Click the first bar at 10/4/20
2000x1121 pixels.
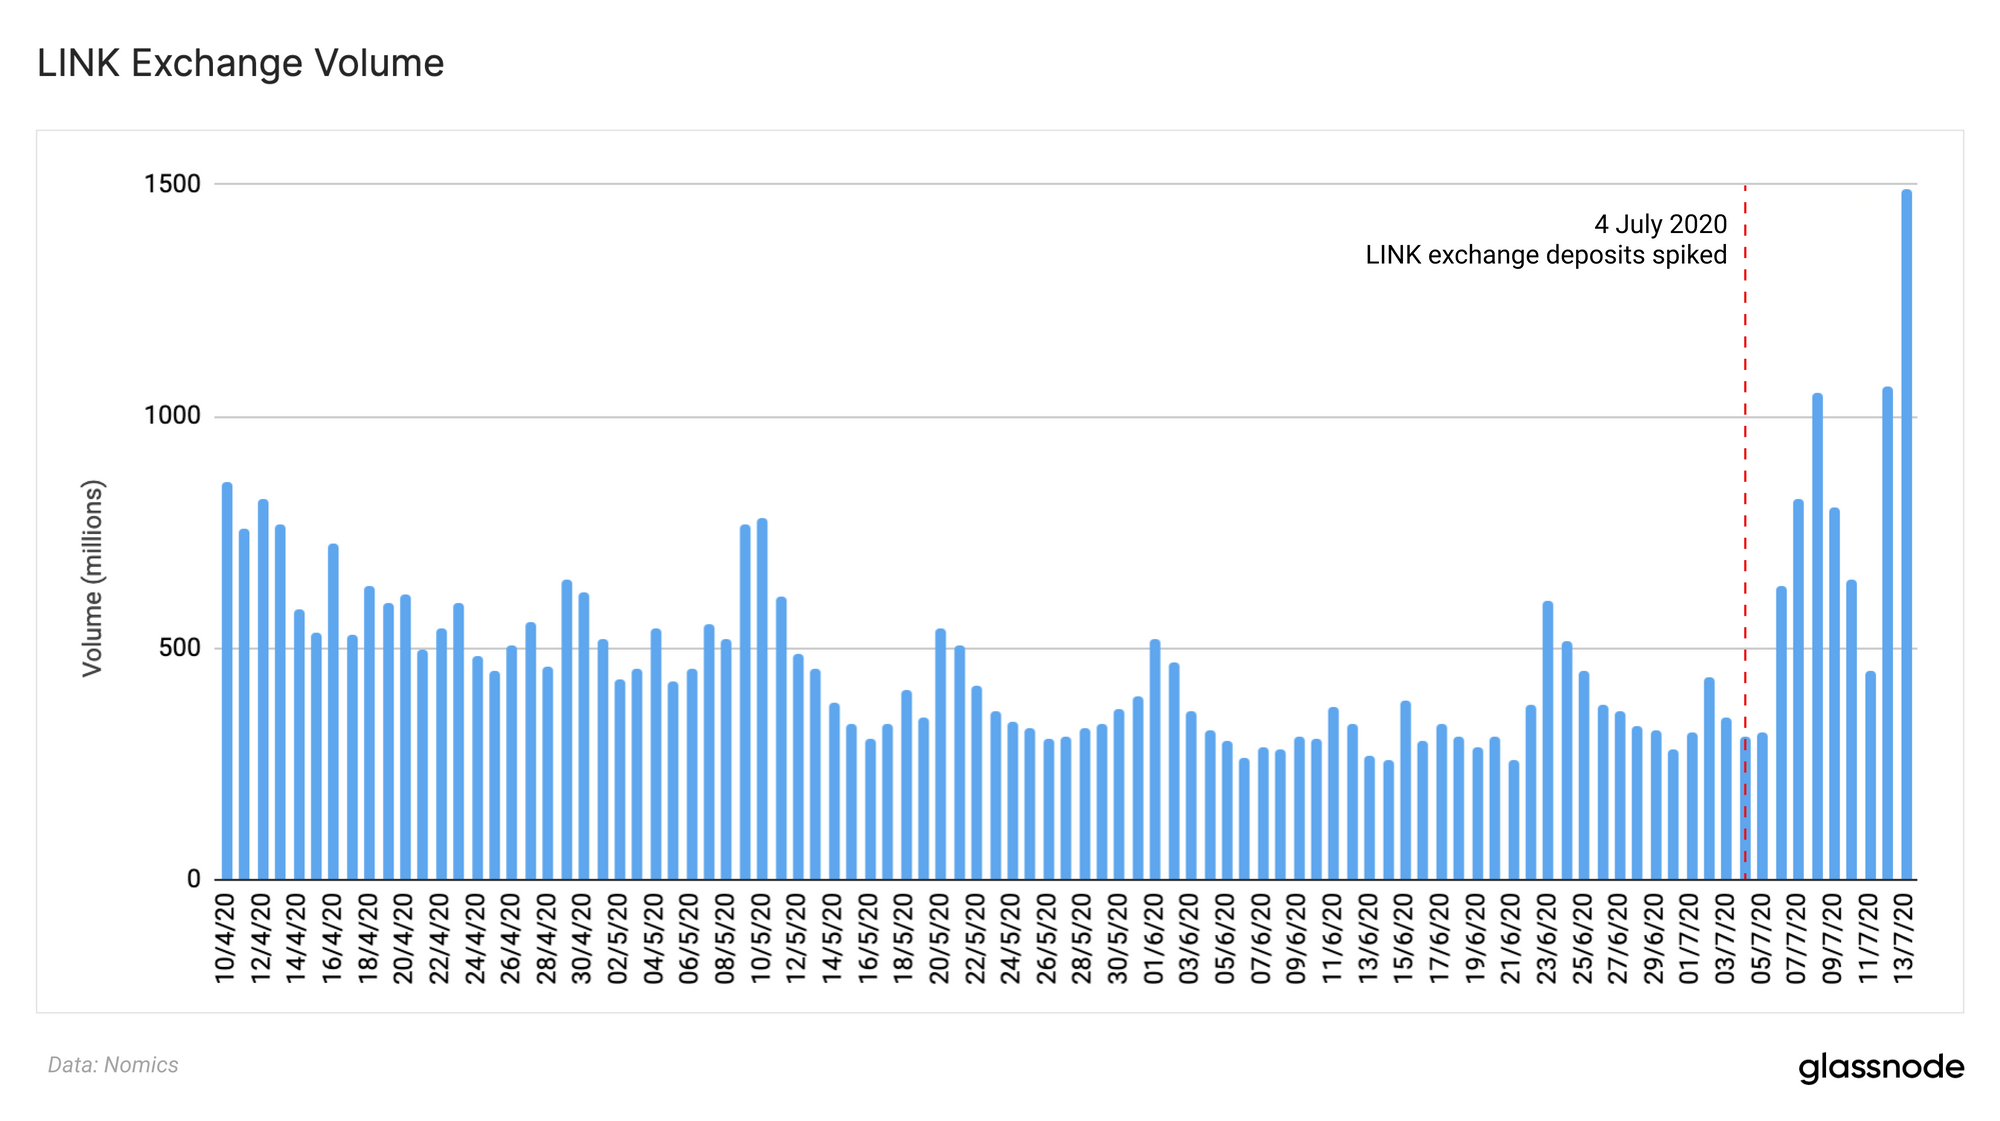point(227,680)
